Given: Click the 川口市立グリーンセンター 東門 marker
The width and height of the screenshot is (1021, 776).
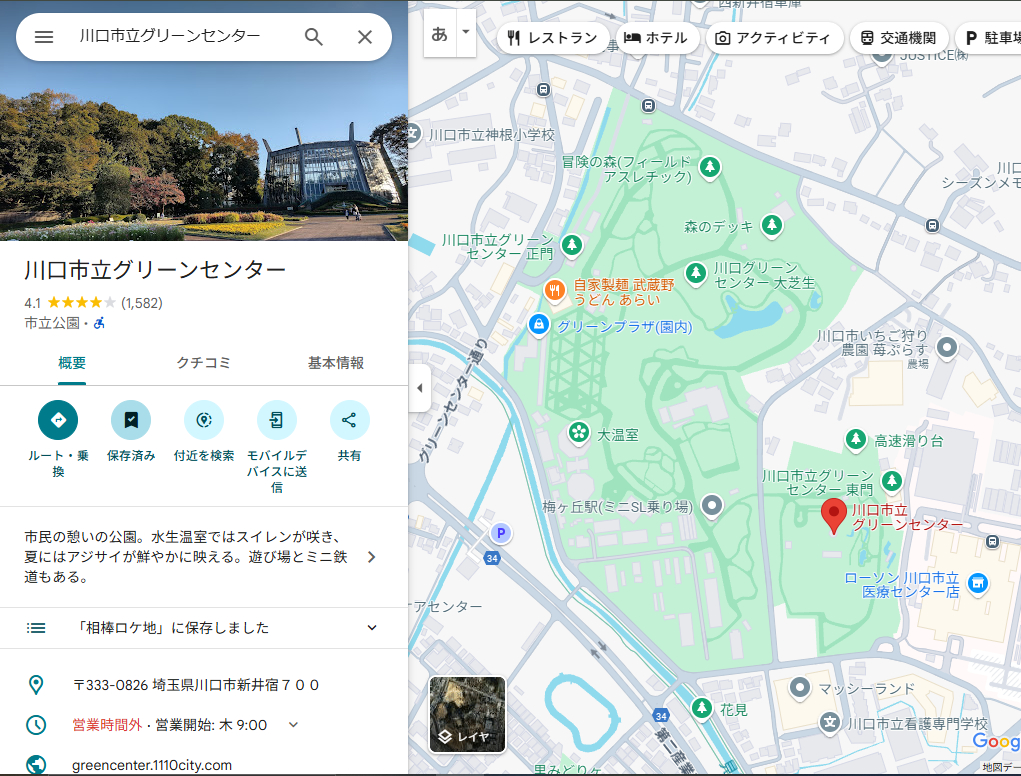Looking at the screenshot, I should [891, 482].
